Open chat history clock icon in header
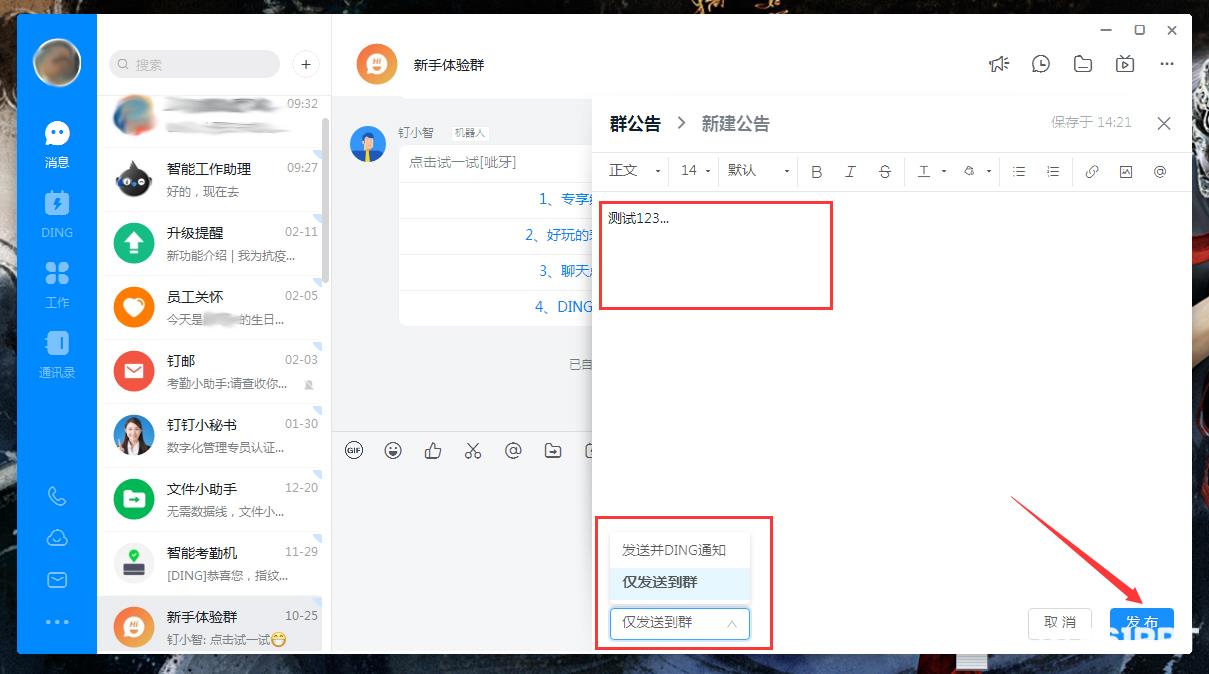The image size is (1209, 674). tap(1041, 64)
